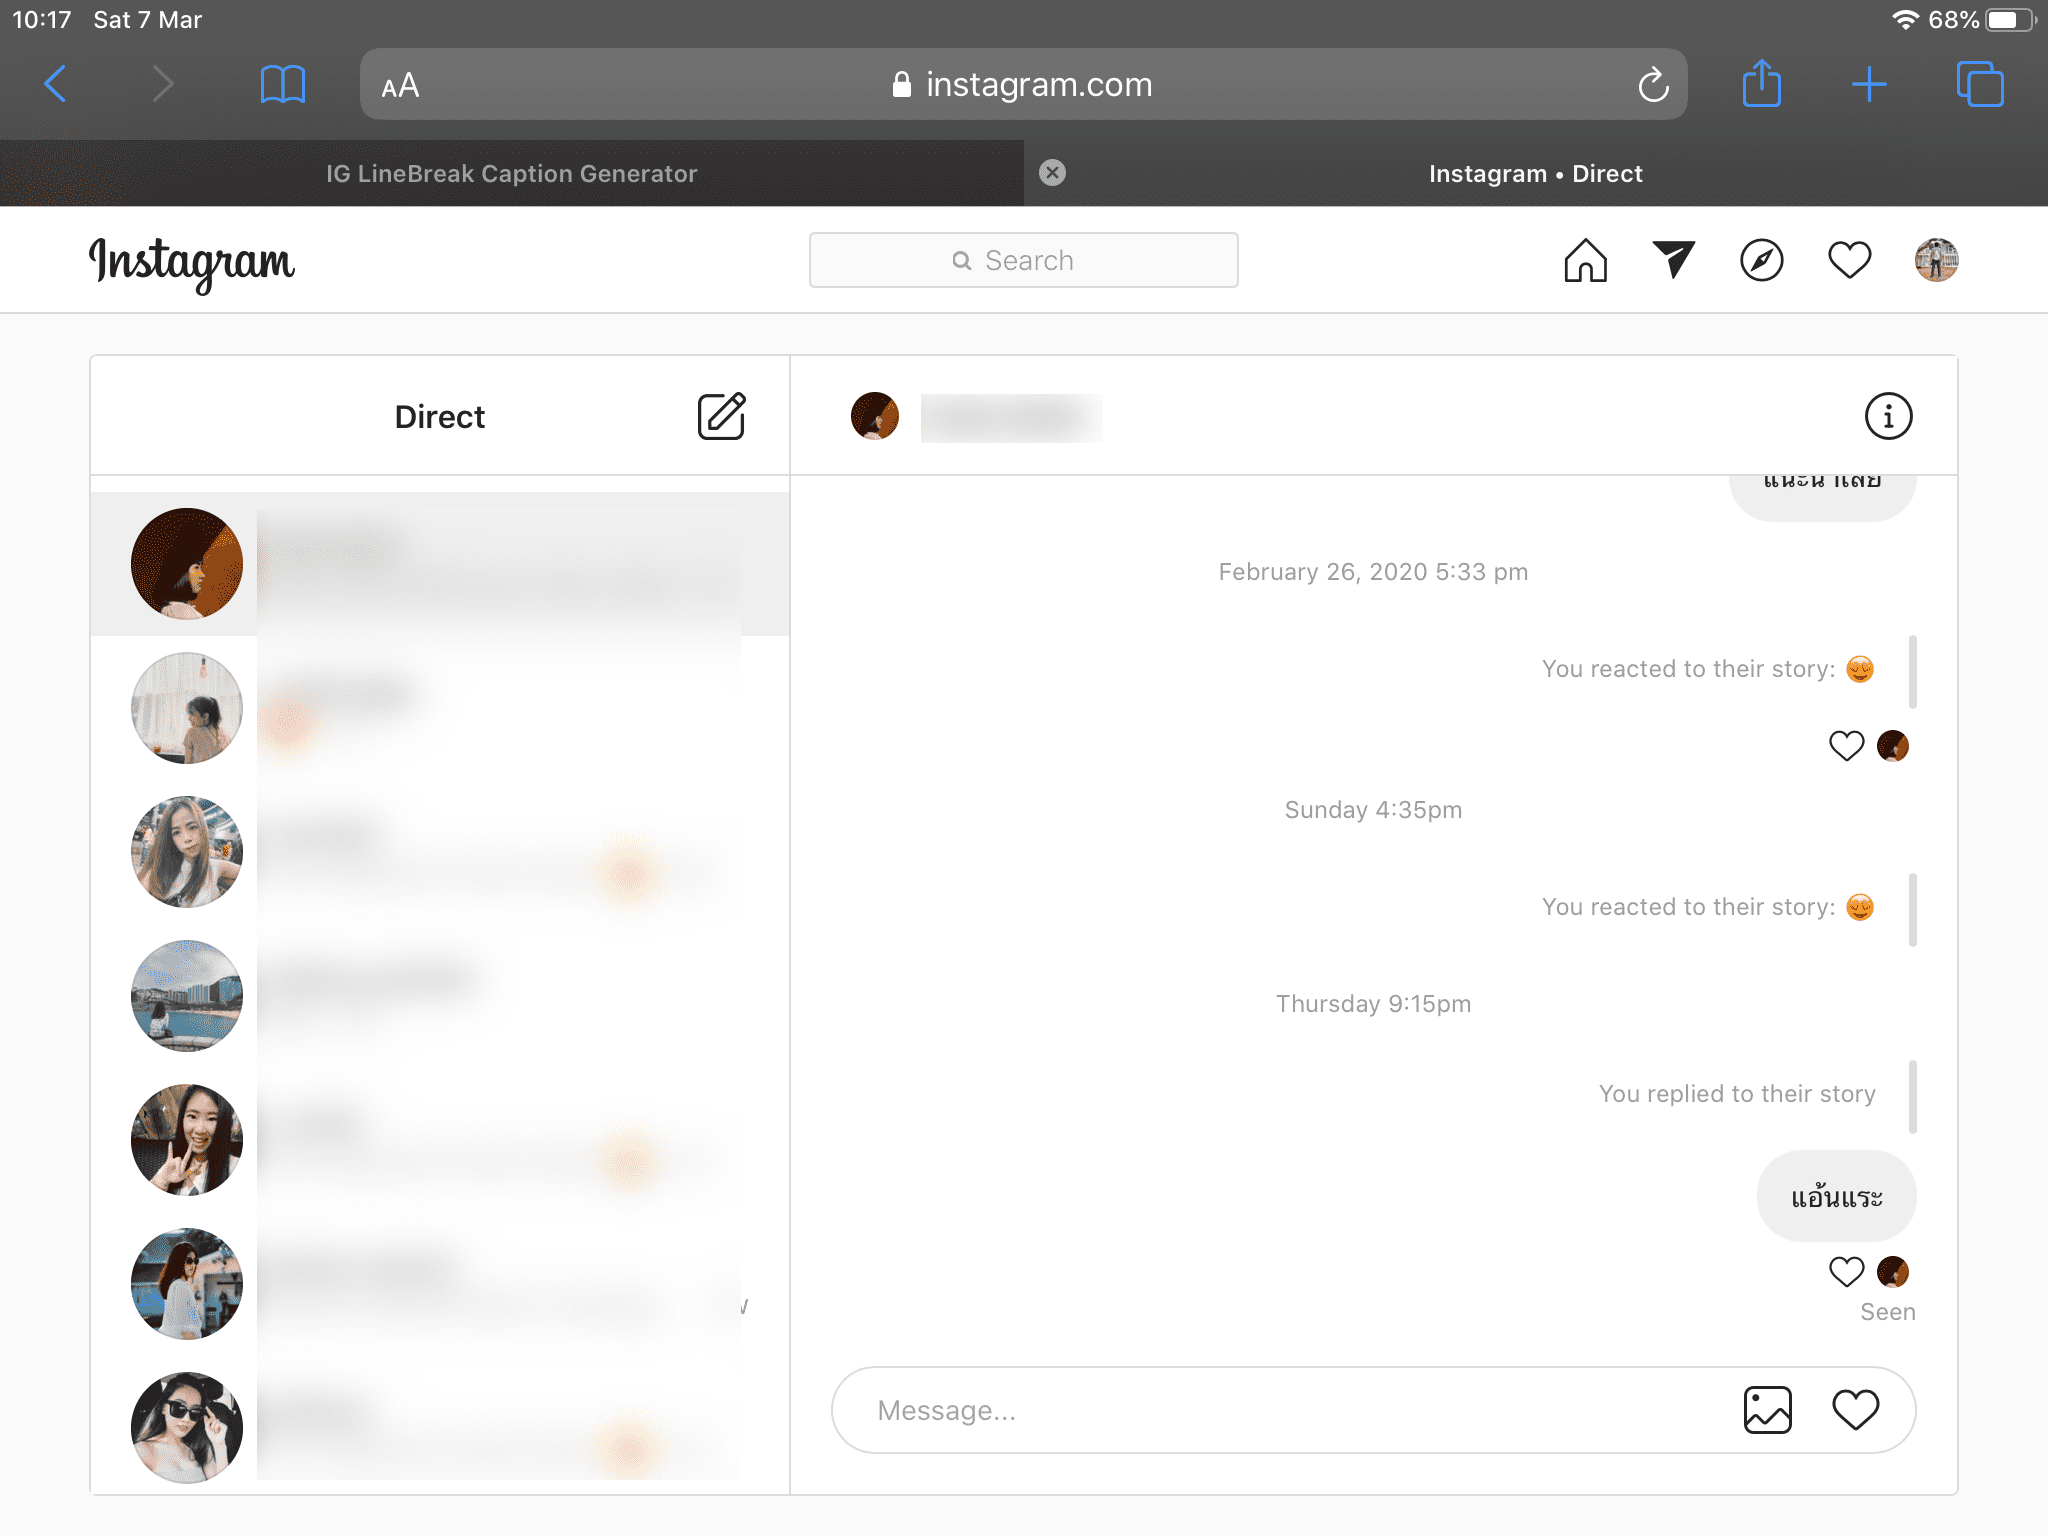This screenshot has height=1536, width=2048.
Task: Like the Thai text message bubble
Action: [x=1846, y=1272]
